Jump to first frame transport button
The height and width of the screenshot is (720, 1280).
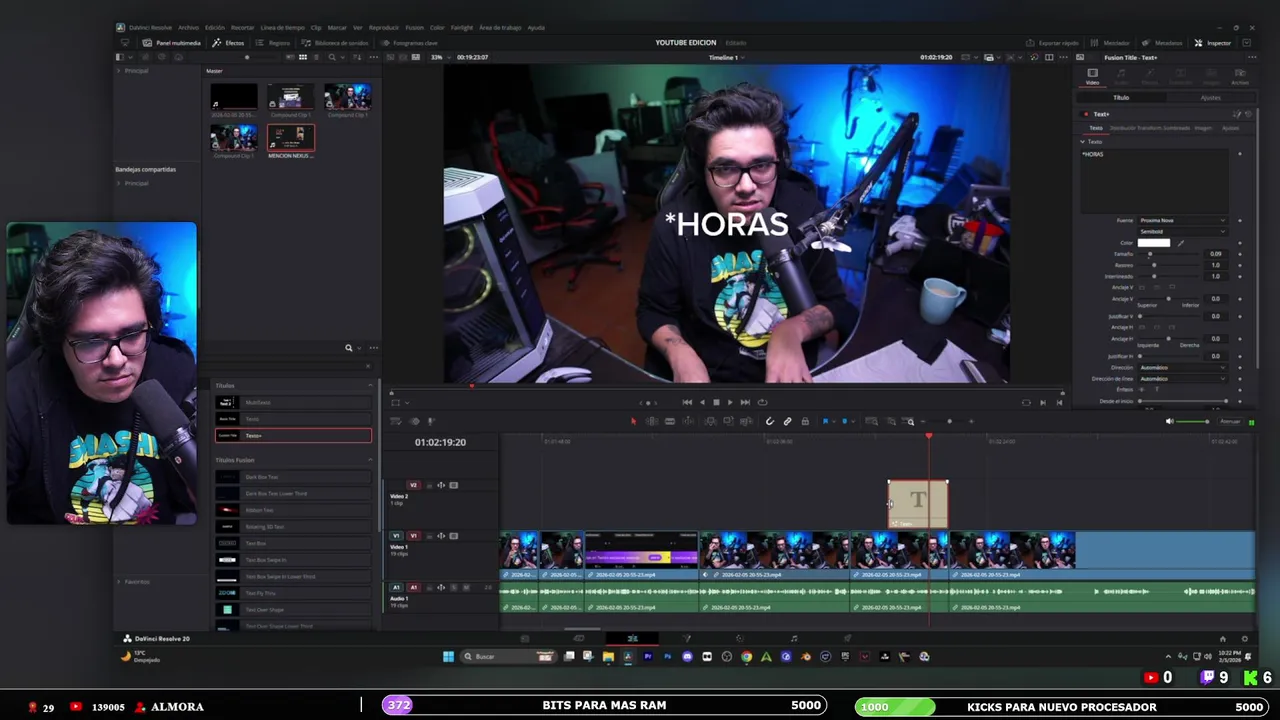(687, 402)
